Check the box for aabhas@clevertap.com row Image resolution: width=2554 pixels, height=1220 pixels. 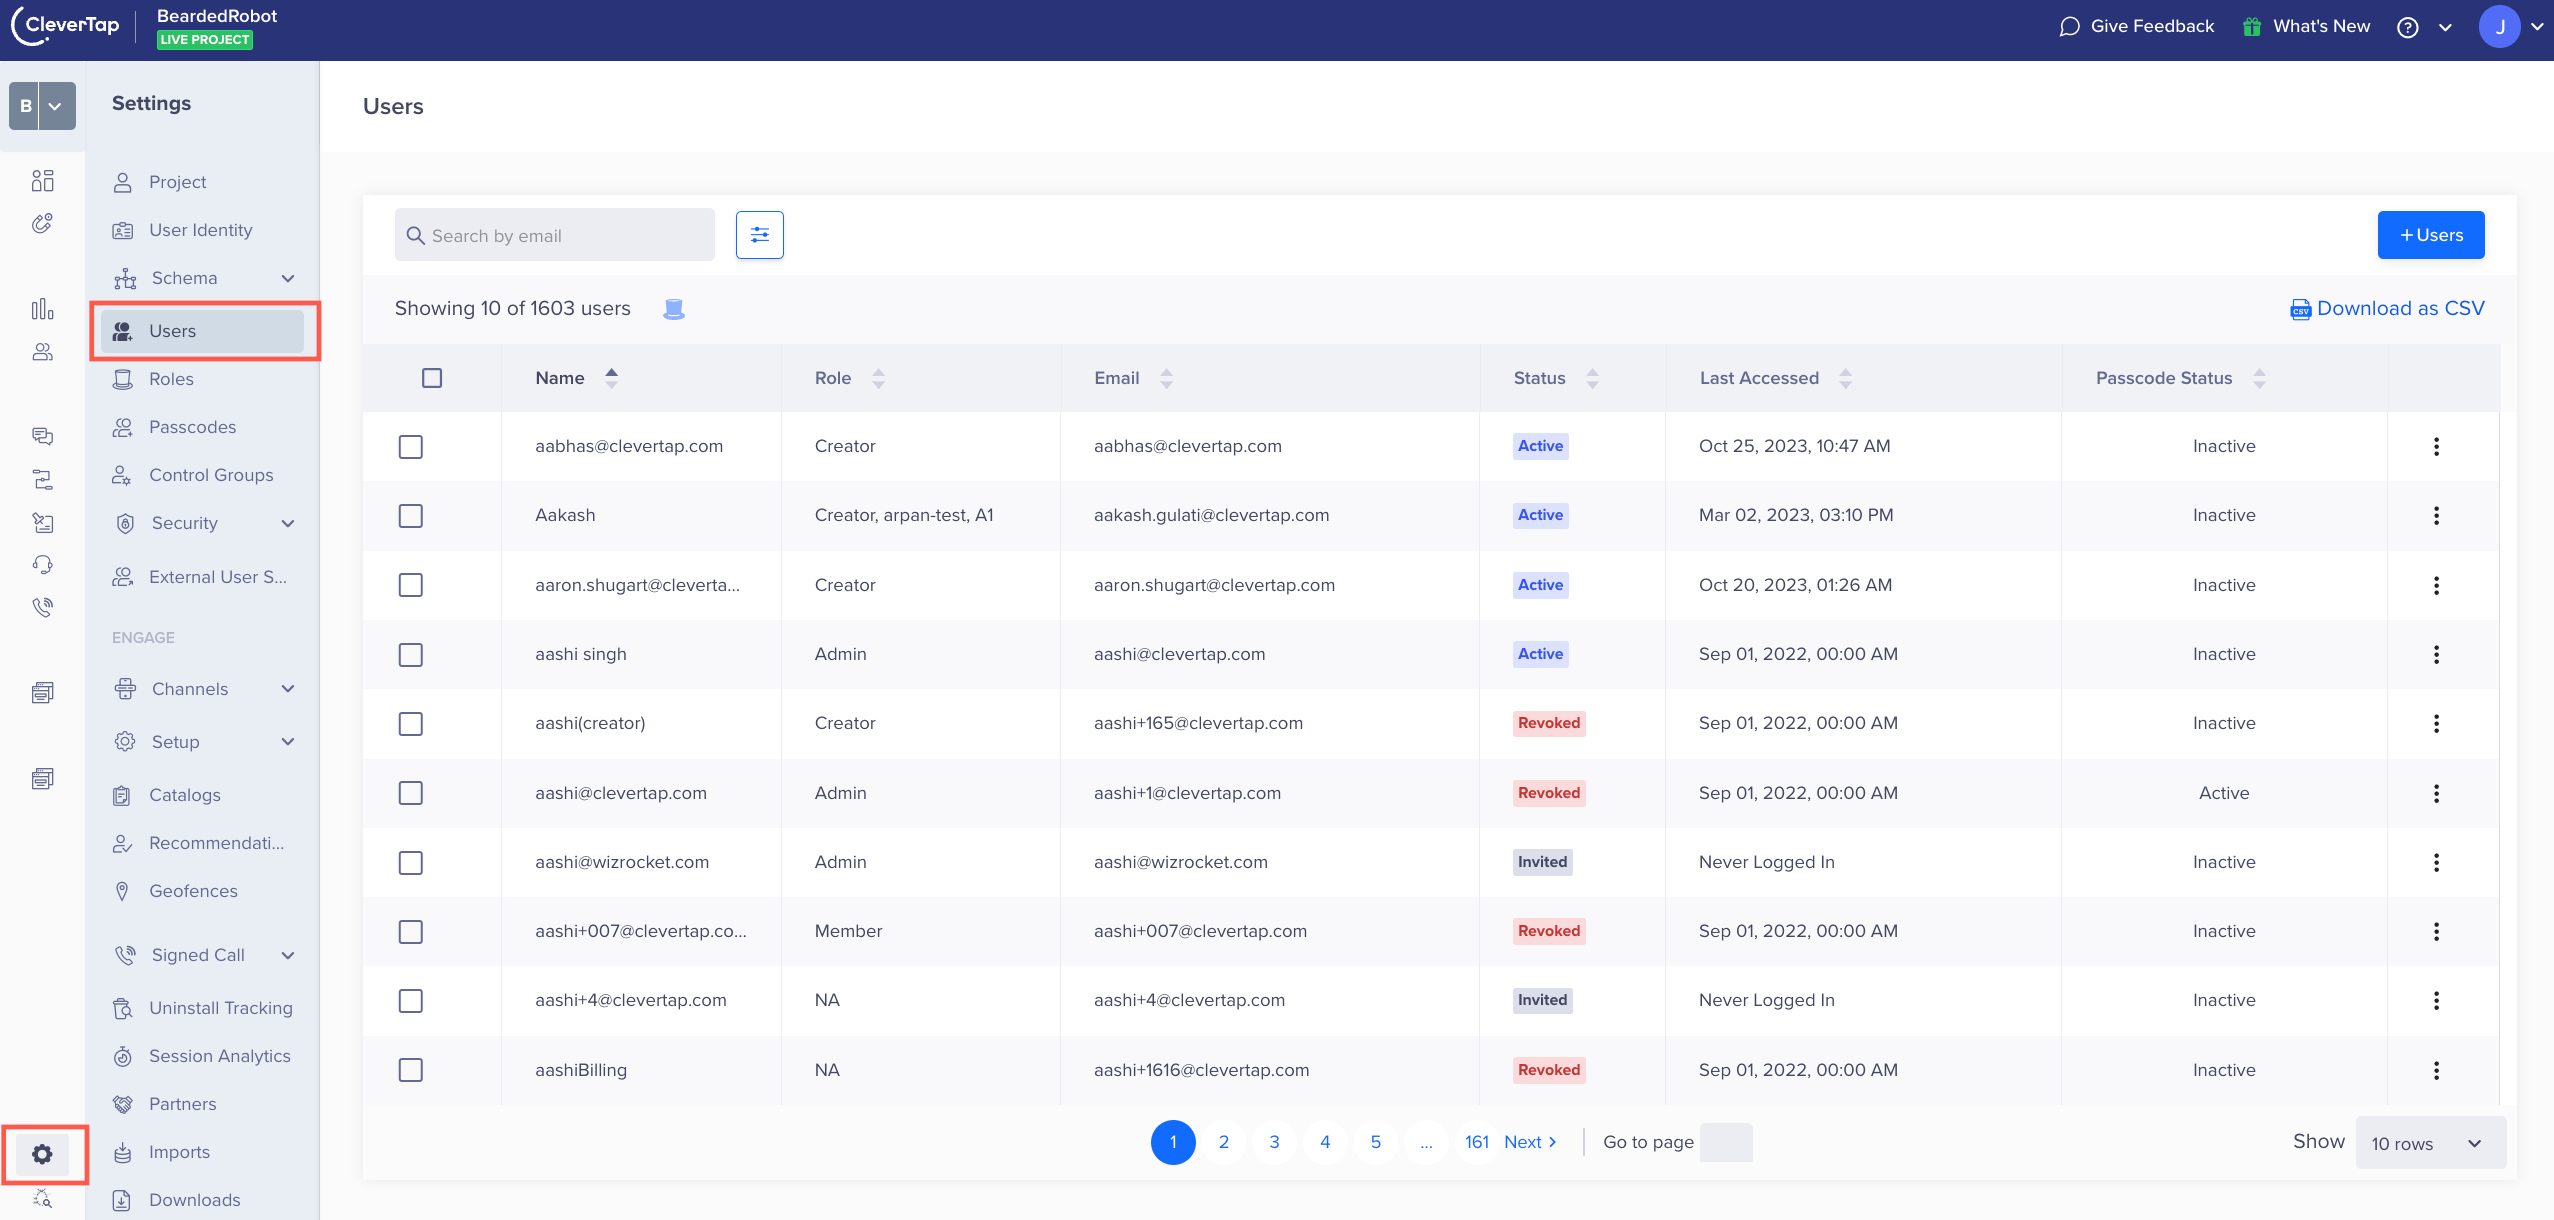pos(410,446)
